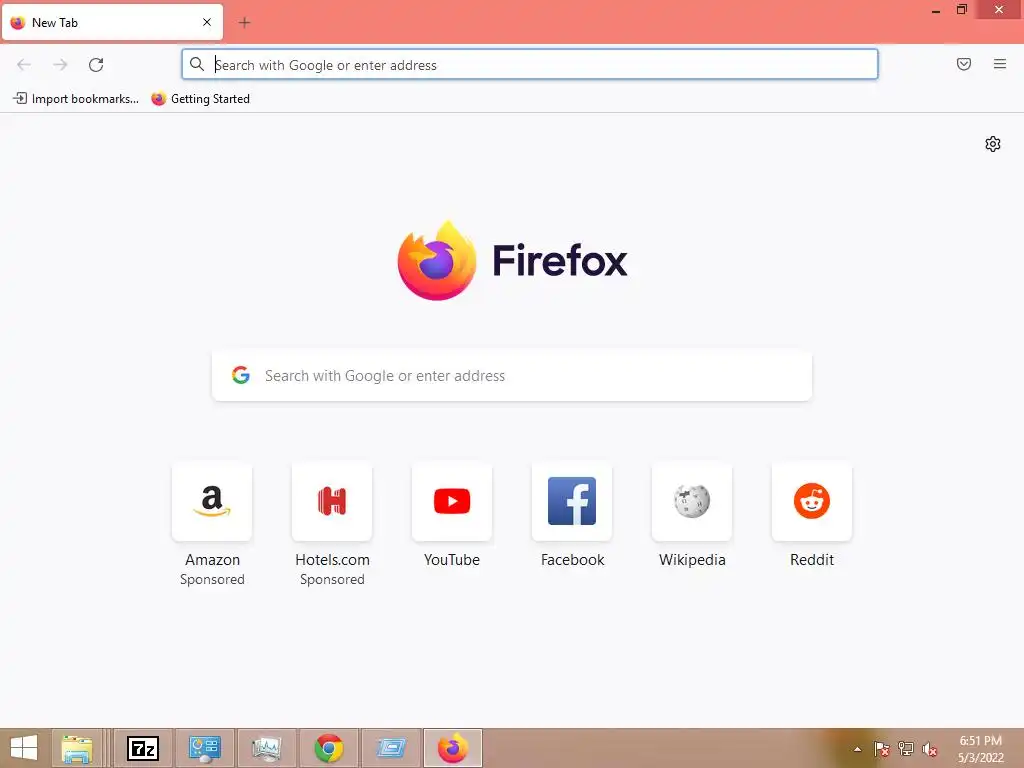Click the muted volume tray icon

pos(930,749)
